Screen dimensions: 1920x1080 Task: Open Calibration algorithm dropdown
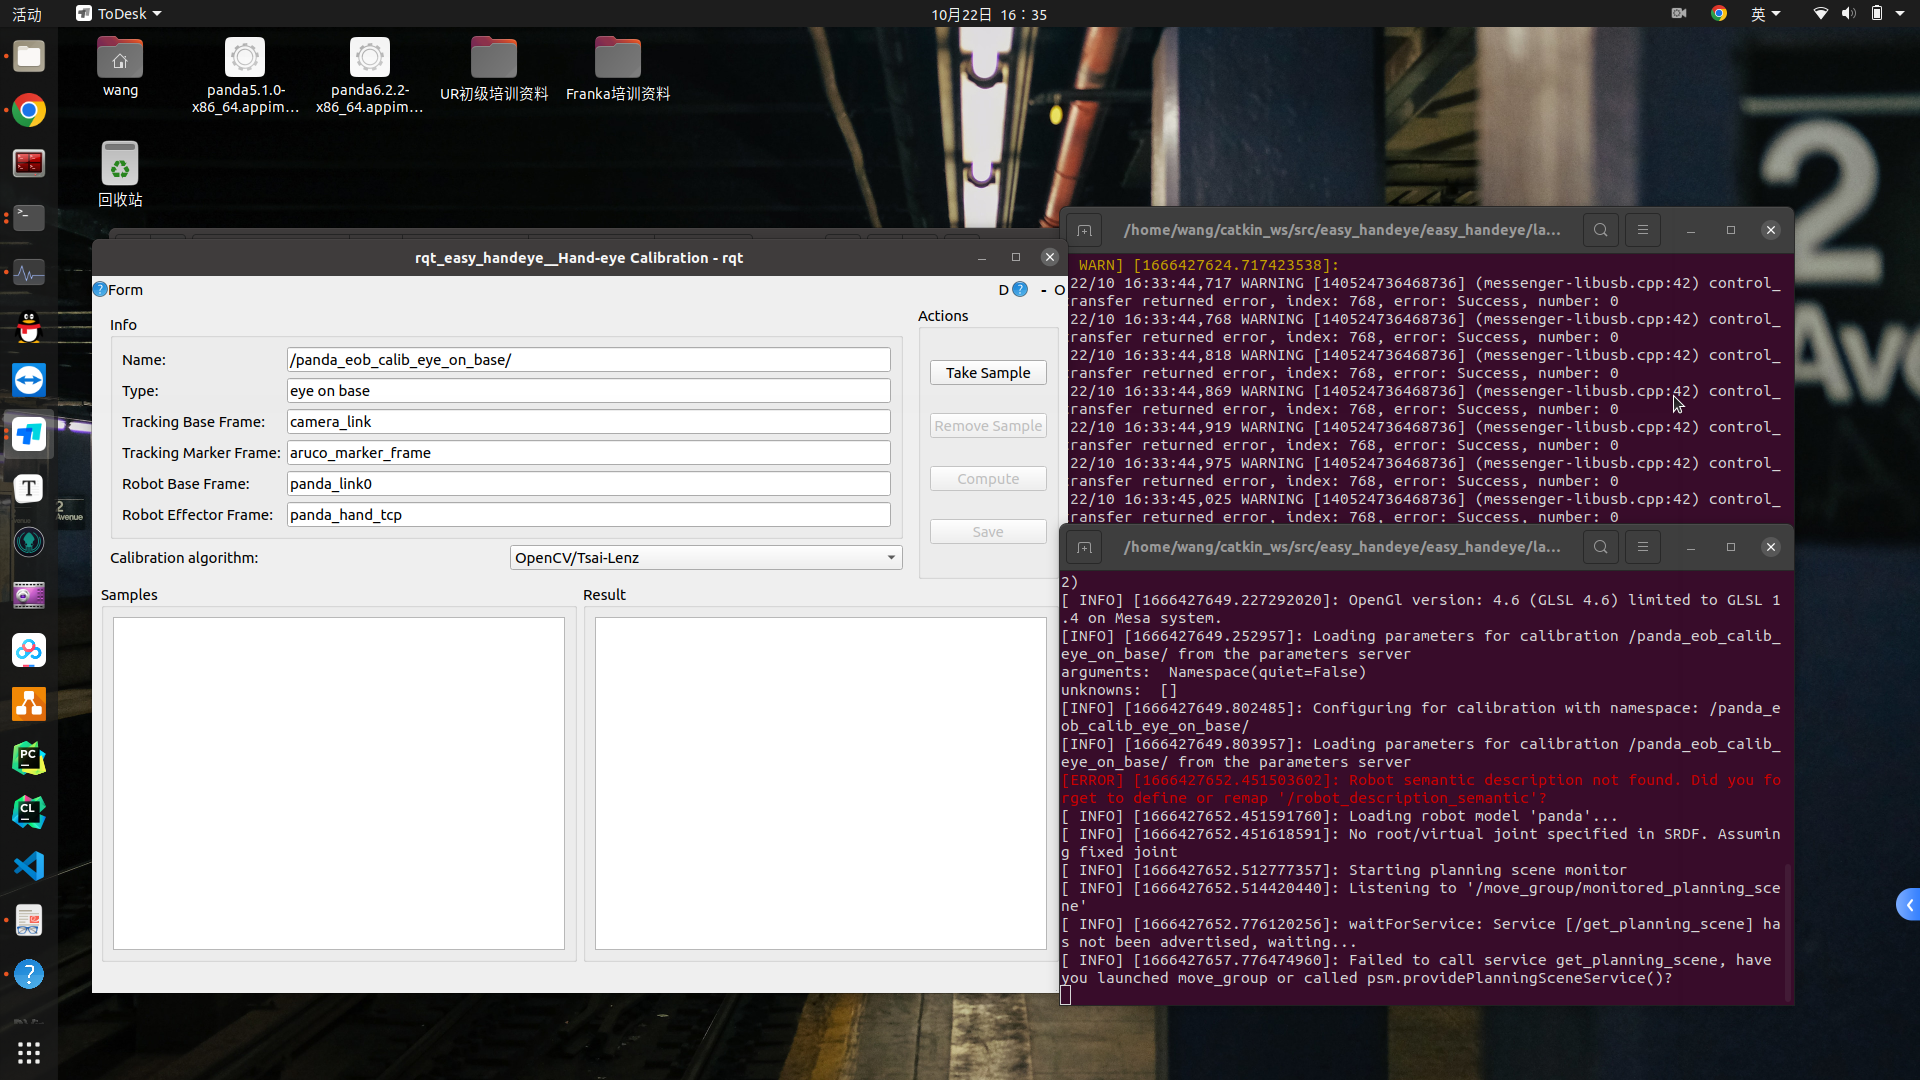pos(706,558)
